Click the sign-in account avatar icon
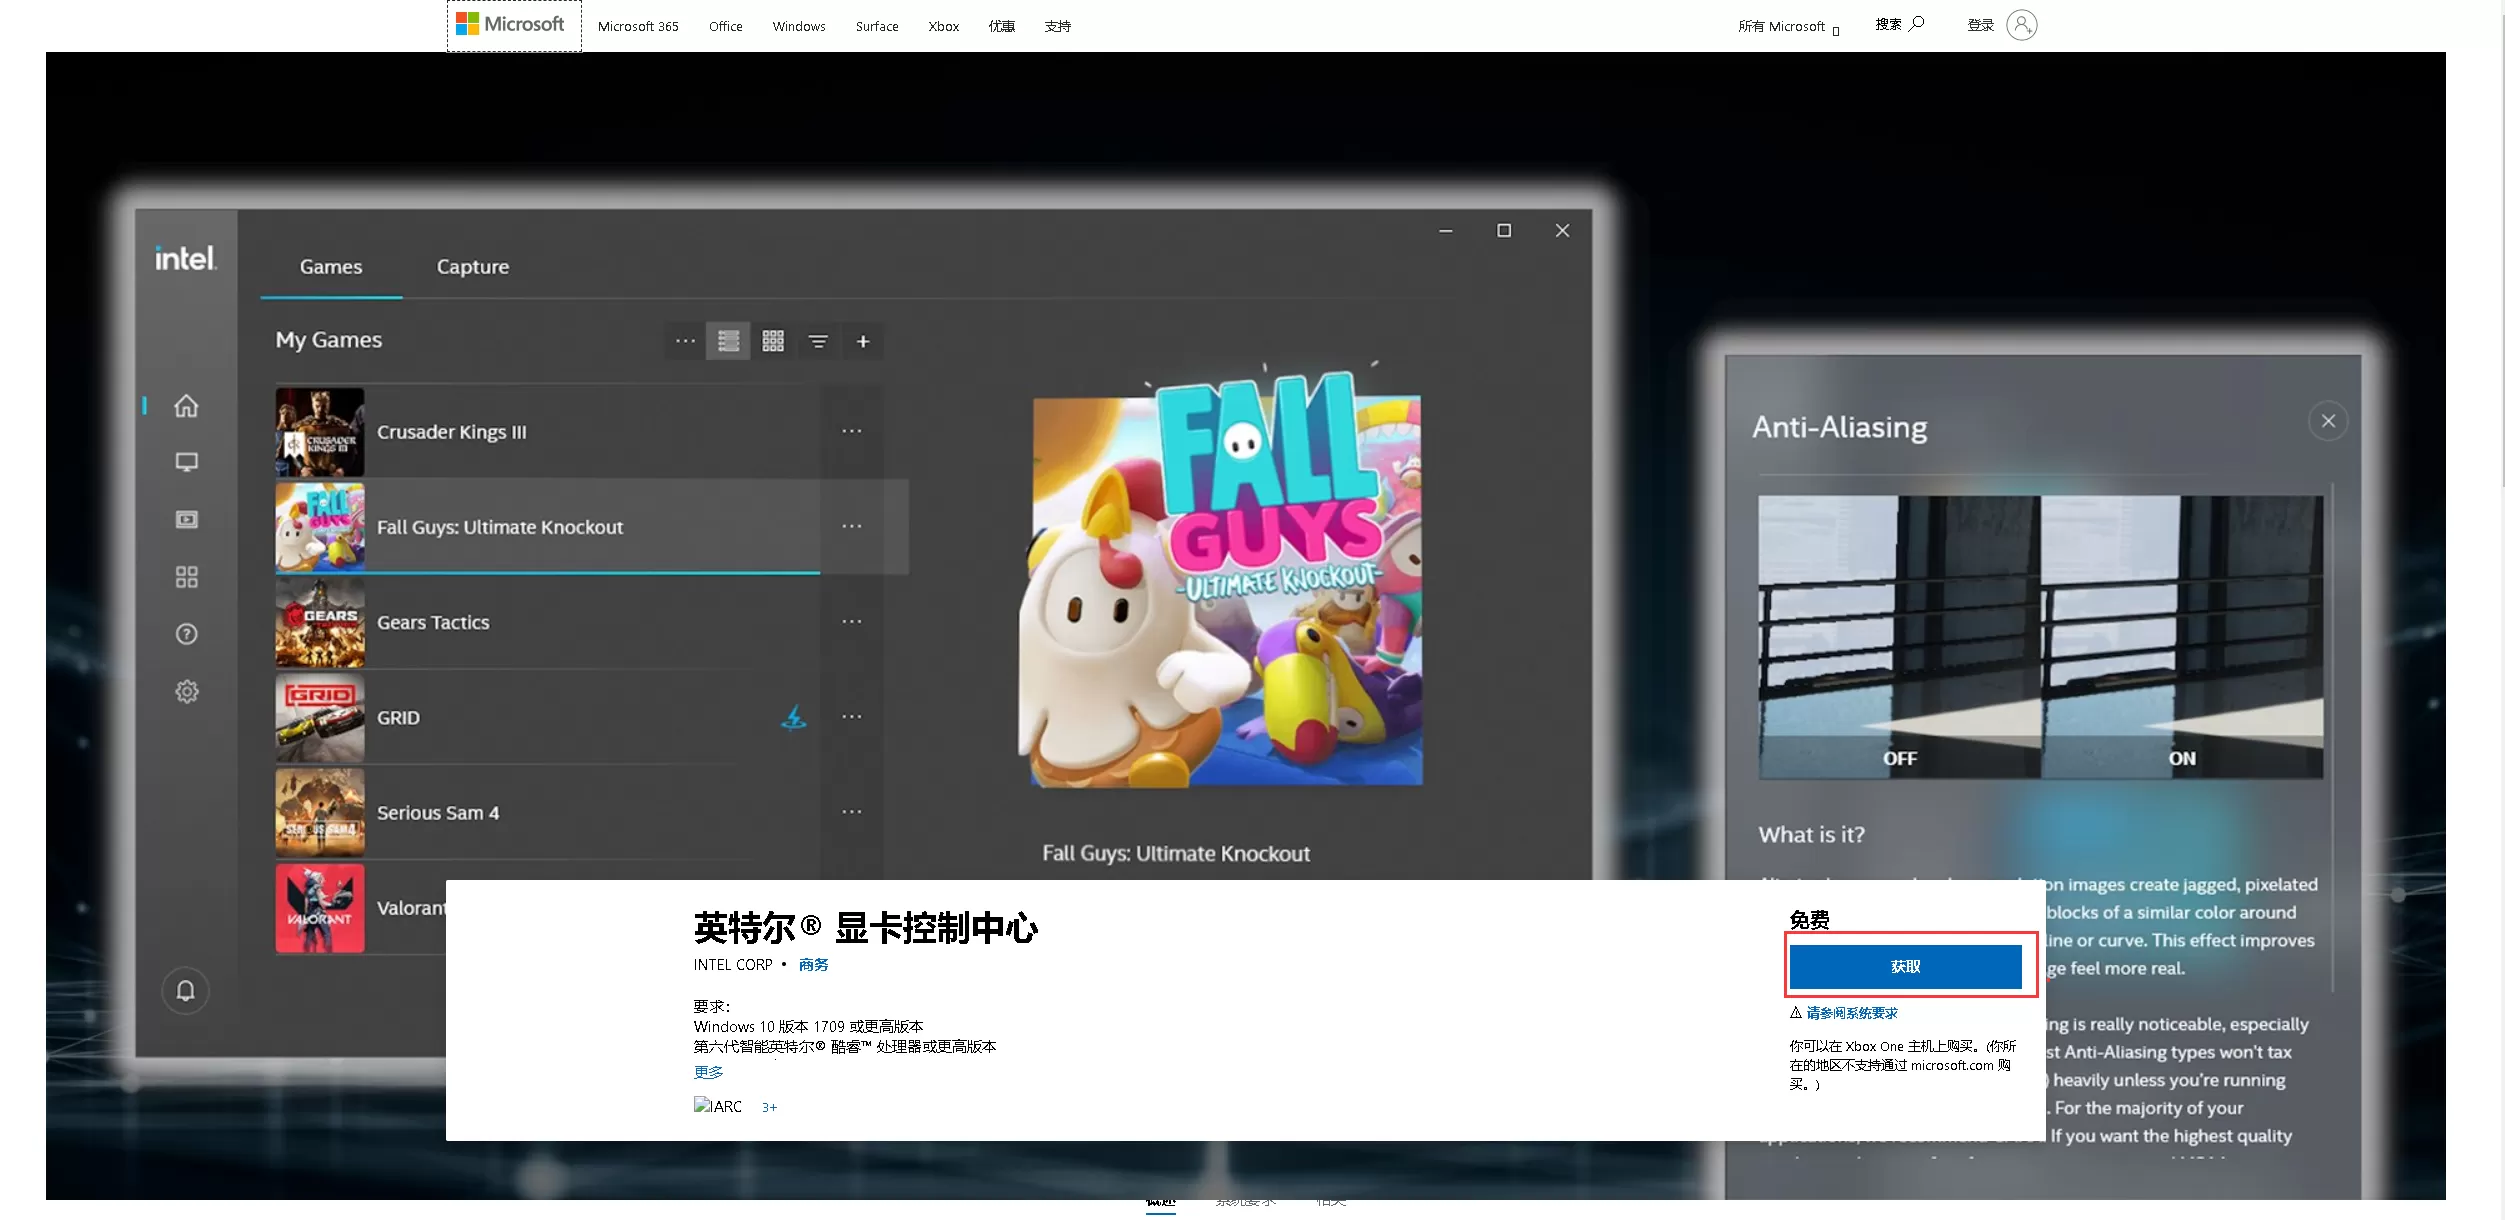Image resolution: width=2505 pixels, height=1220 pixels. (2021, 25)
